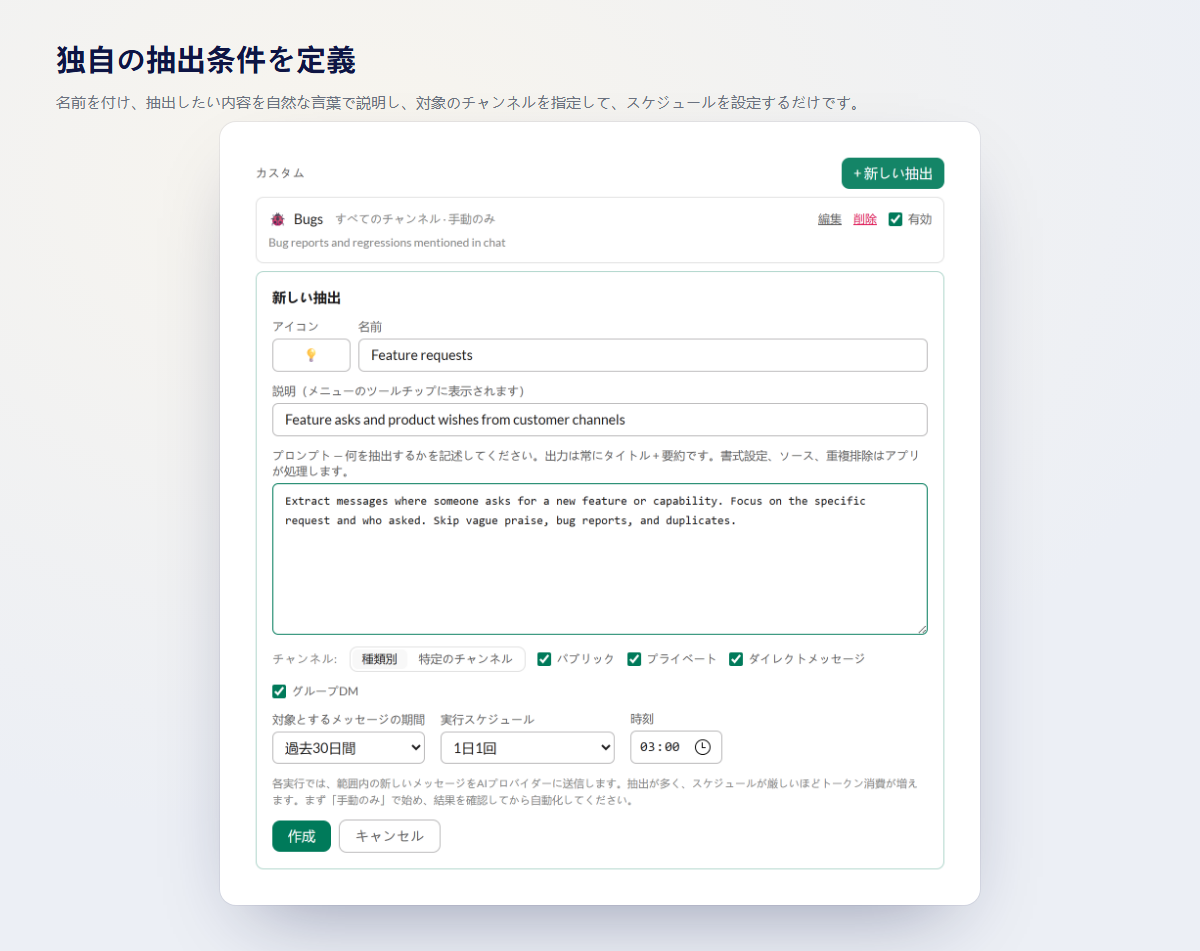Click the 実行スケジュール label
The width and height of the screenshot is (1200, 951).
[487, 719]
